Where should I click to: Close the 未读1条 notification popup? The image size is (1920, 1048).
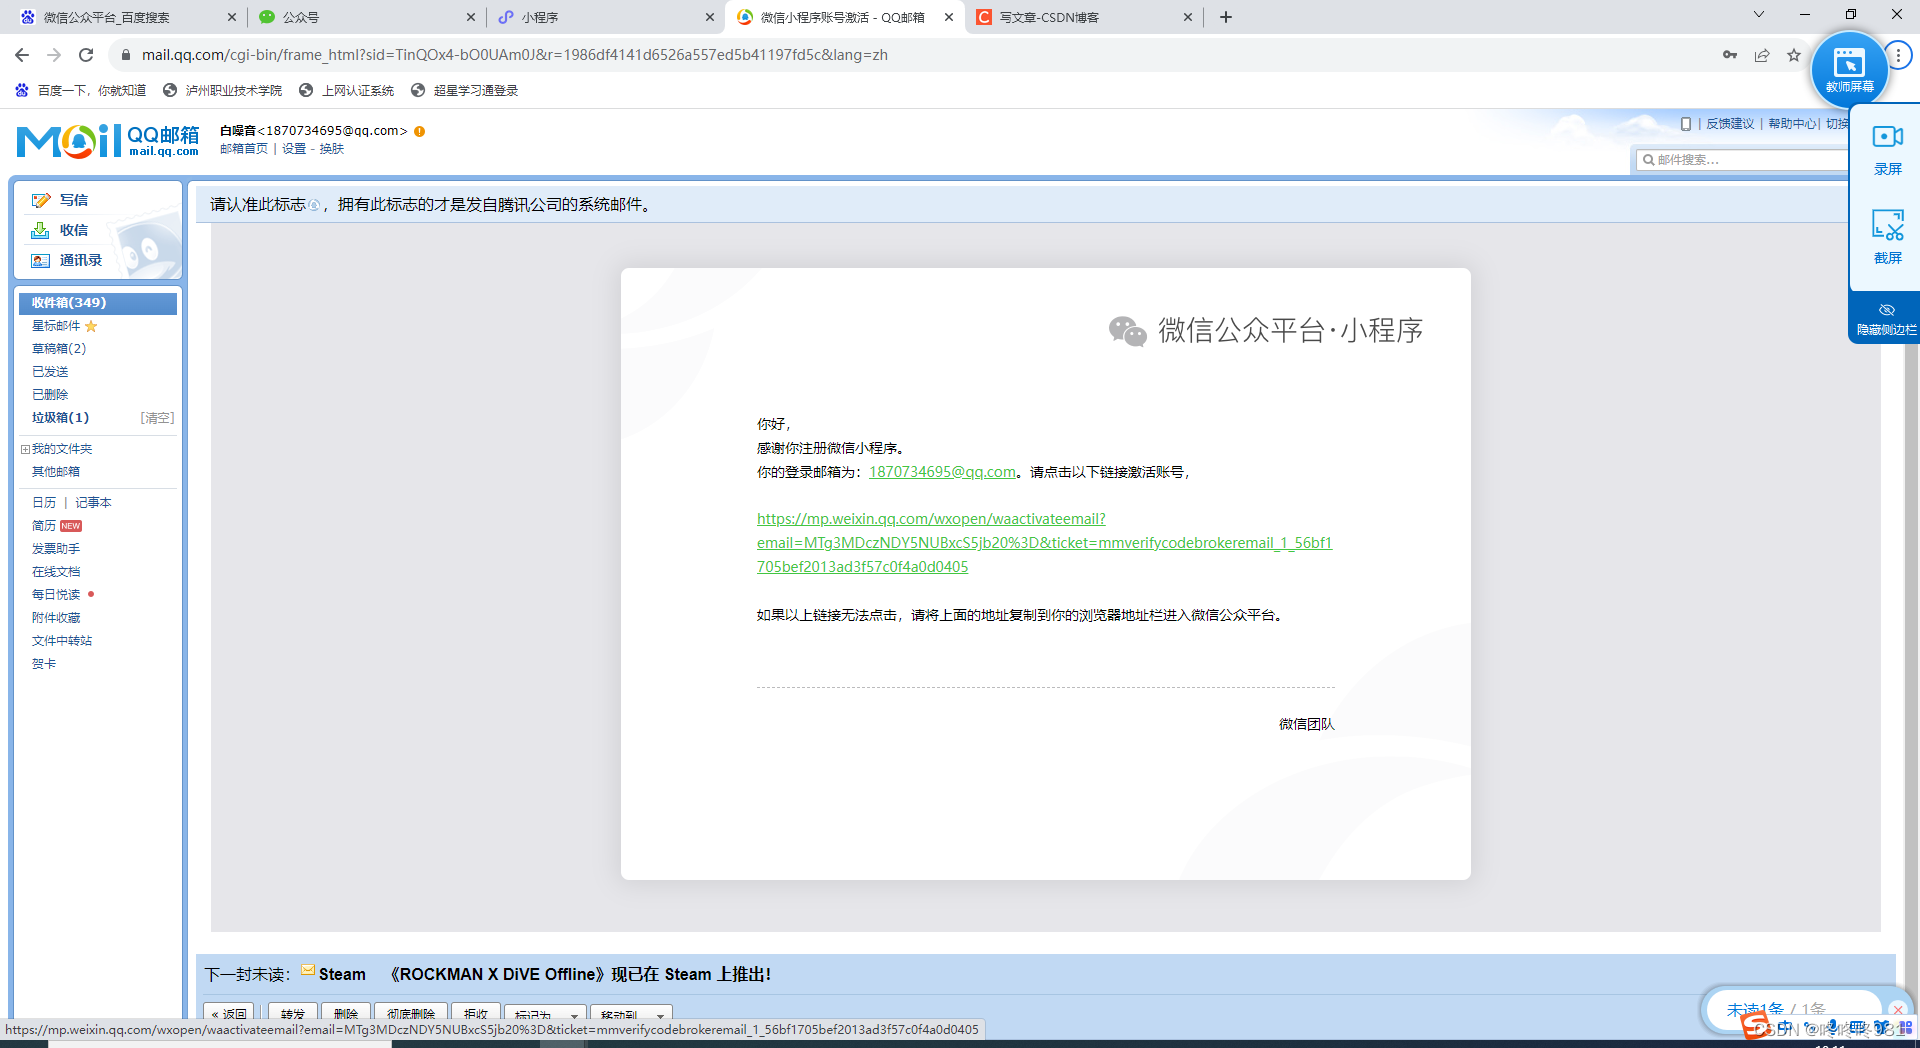(x=1898, y=1009)
